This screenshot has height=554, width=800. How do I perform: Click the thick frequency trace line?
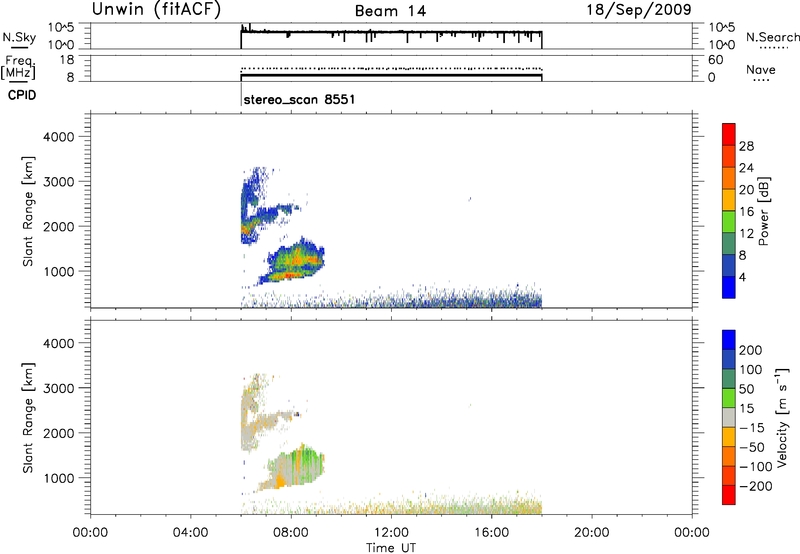pos(391,76)
